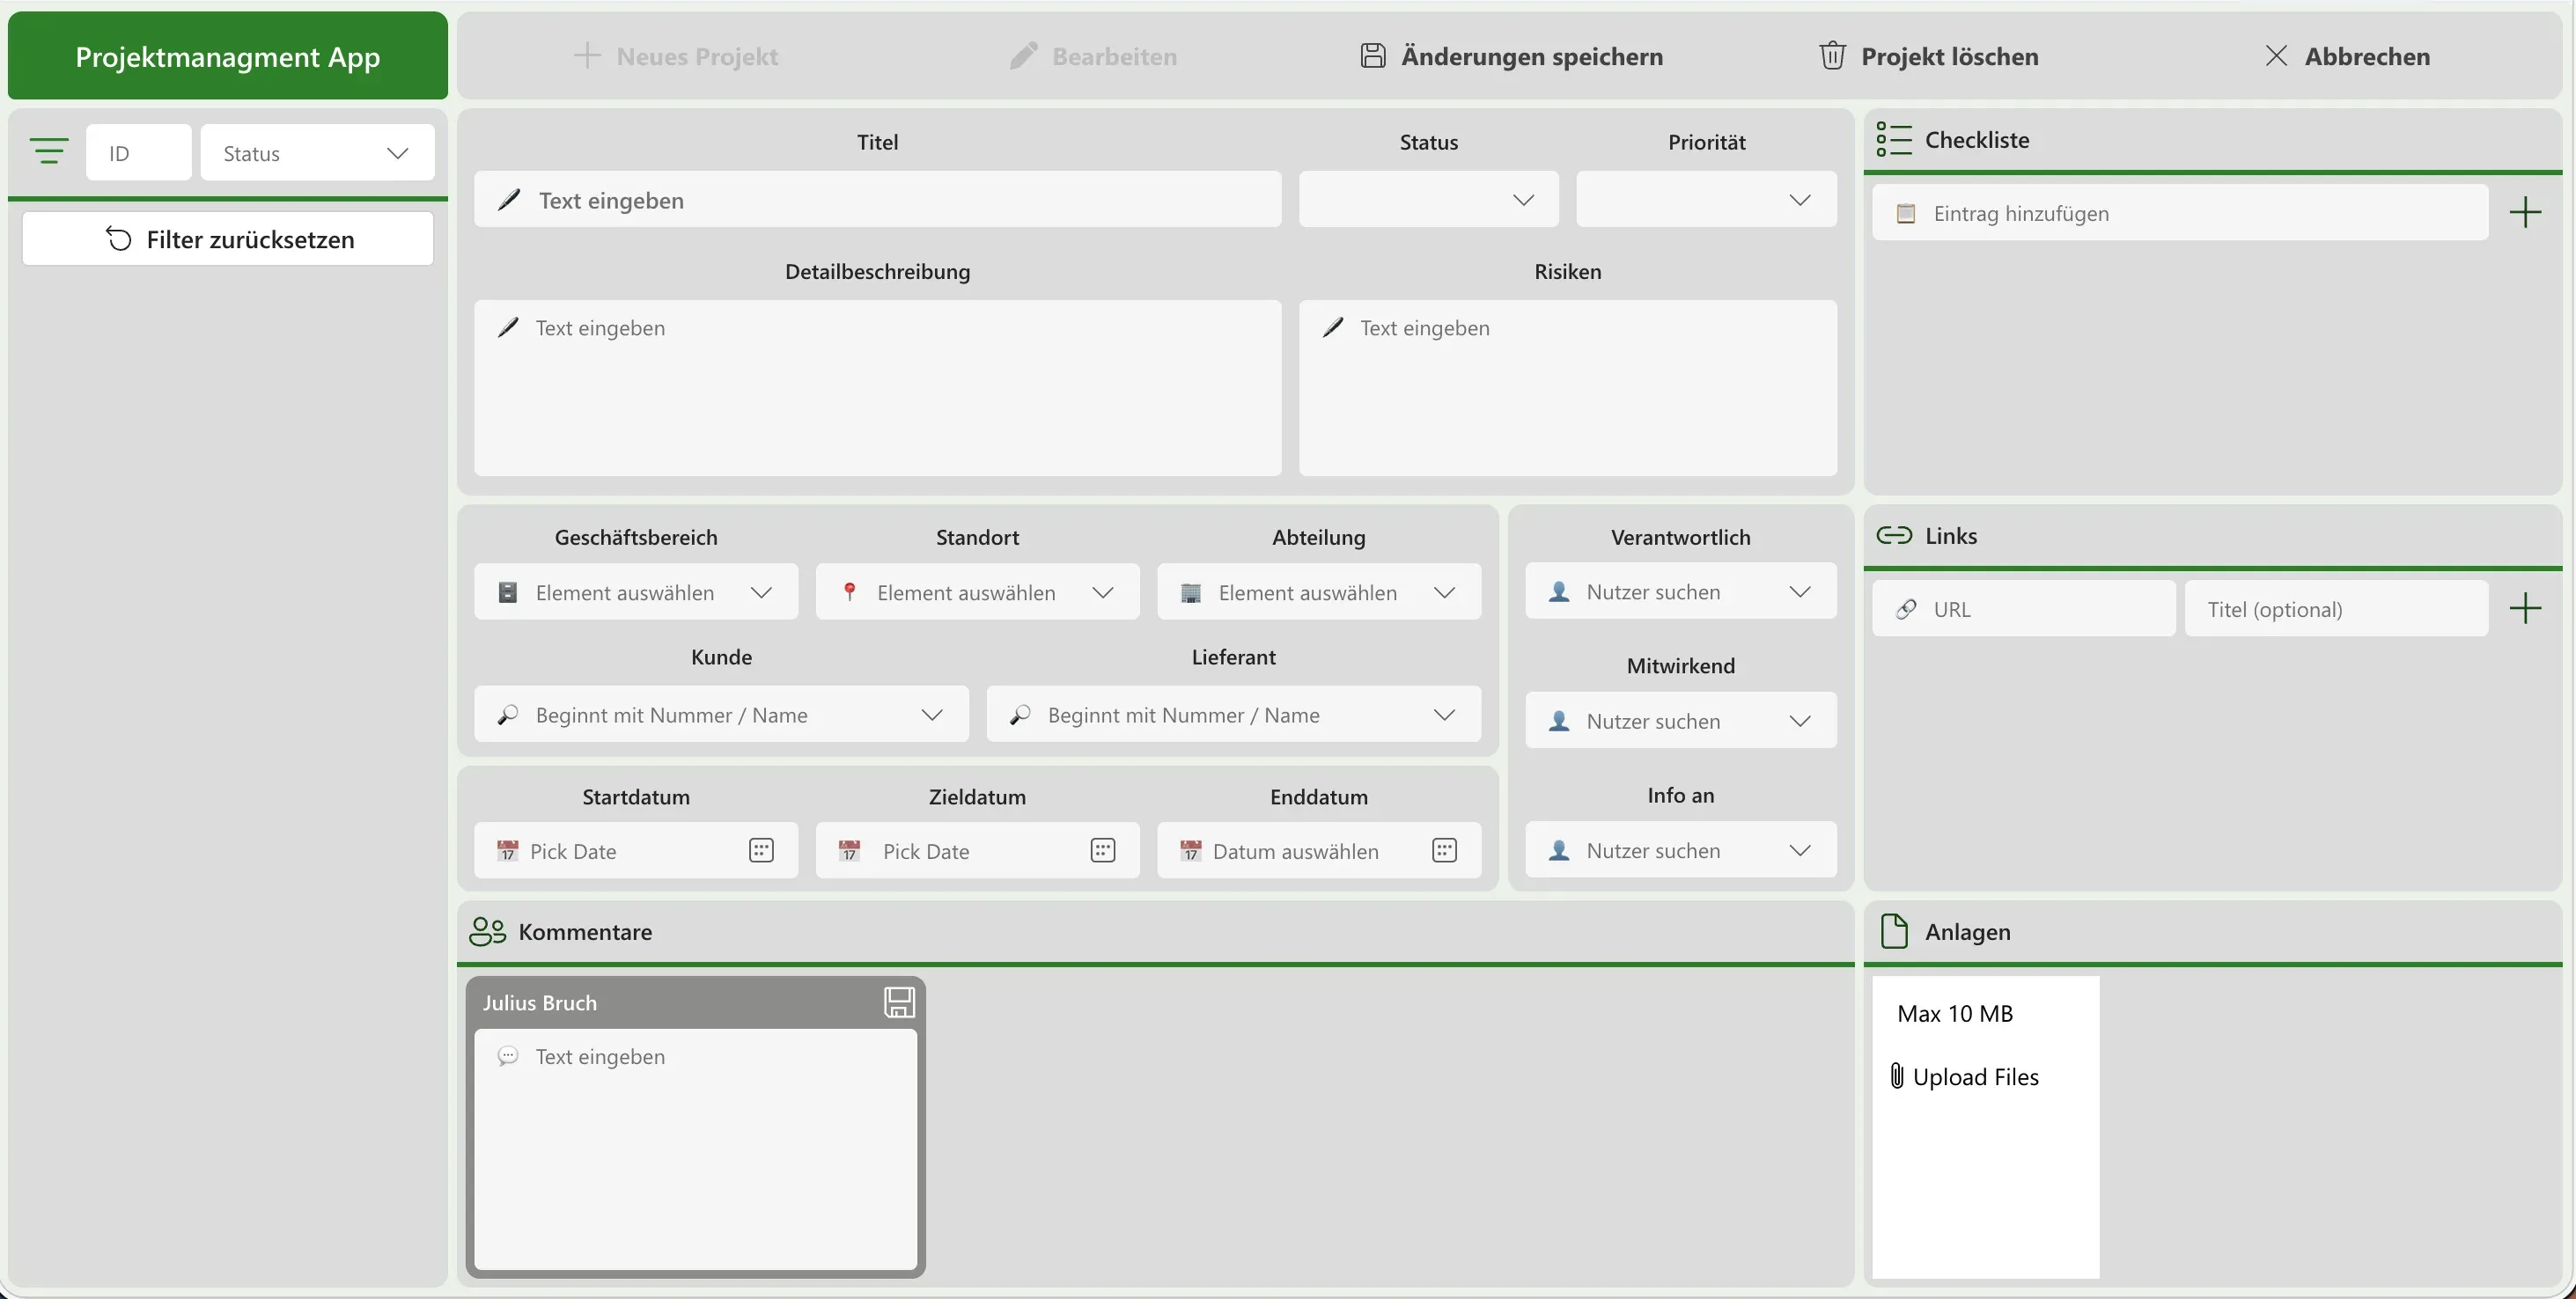Click the trash icon of Projekt löschen
2576x1299 pixels.
tap(1832, 55)
